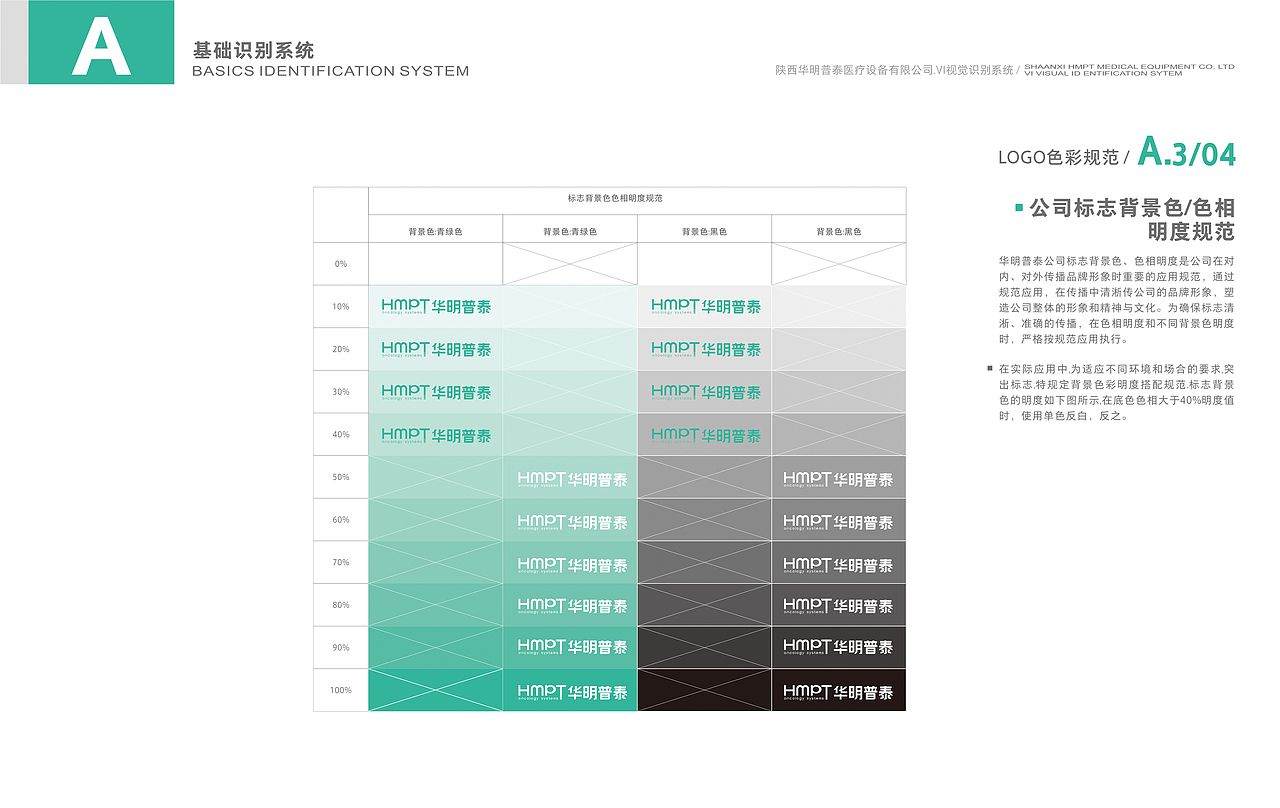The width and height of the screenshot is (1280, 808).
Task: Click 陕西华明普泰医疗设备有限公司 header text
Action: pyautogui.click(x=899, y=70)
